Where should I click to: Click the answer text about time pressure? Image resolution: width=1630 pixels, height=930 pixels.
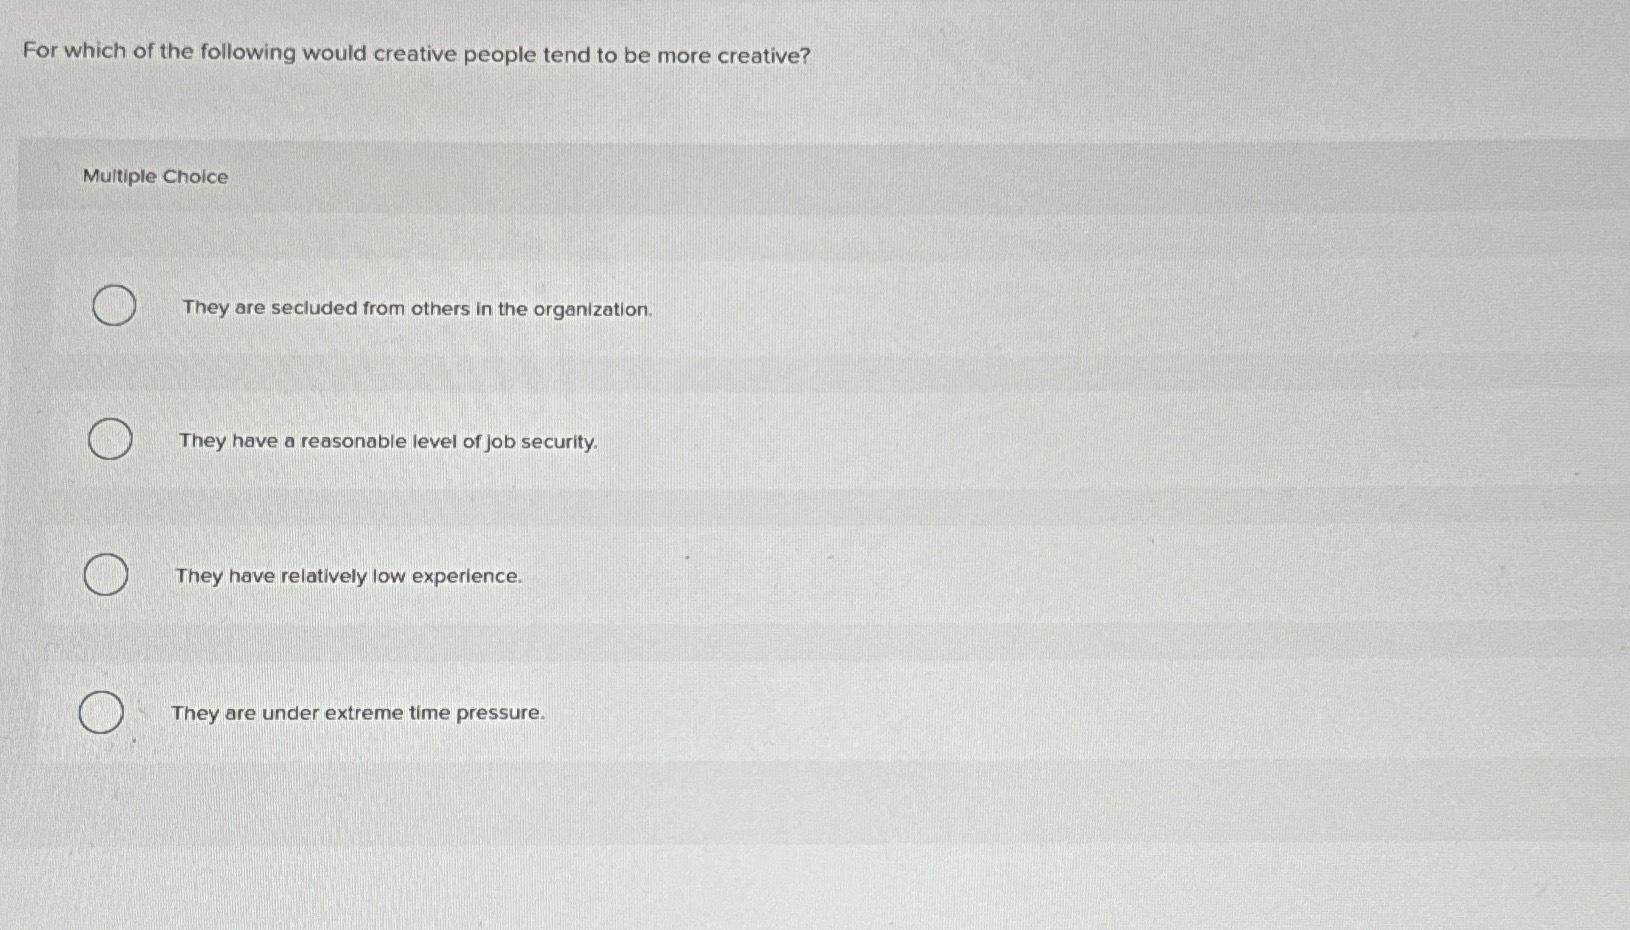point(359,712)
